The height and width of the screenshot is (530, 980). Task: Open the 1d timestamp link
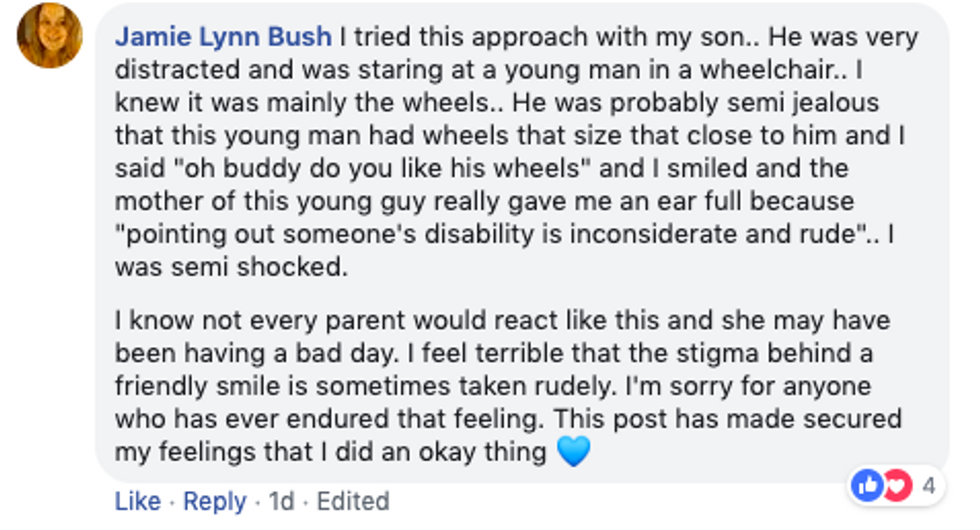(x=281, y=501)
